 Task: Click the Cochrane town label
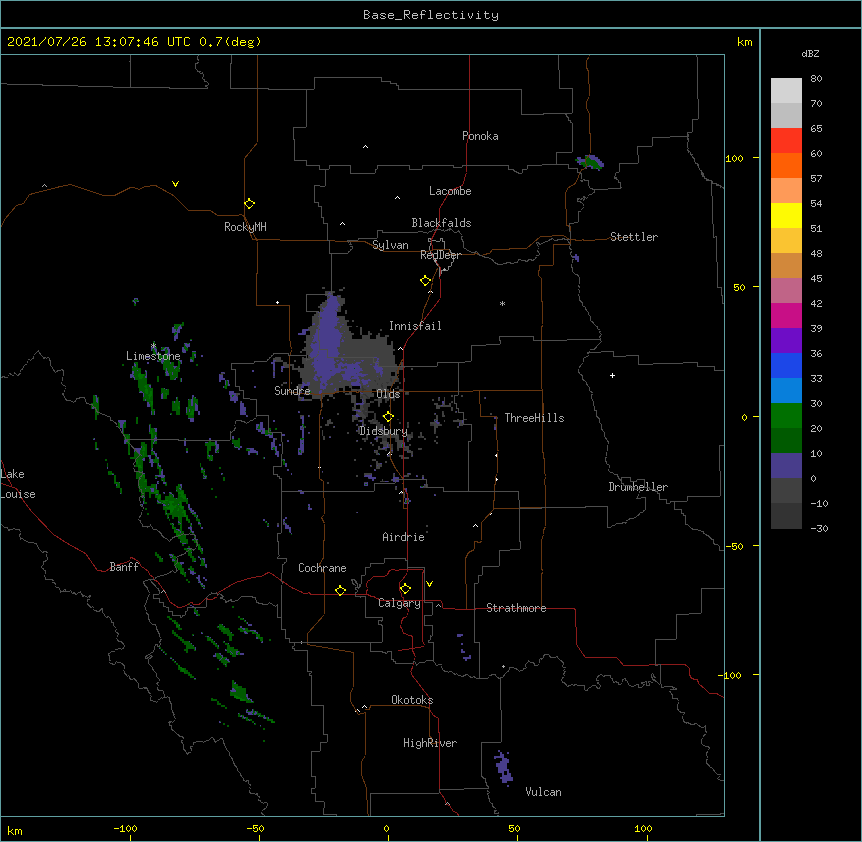tap(322, 568)
